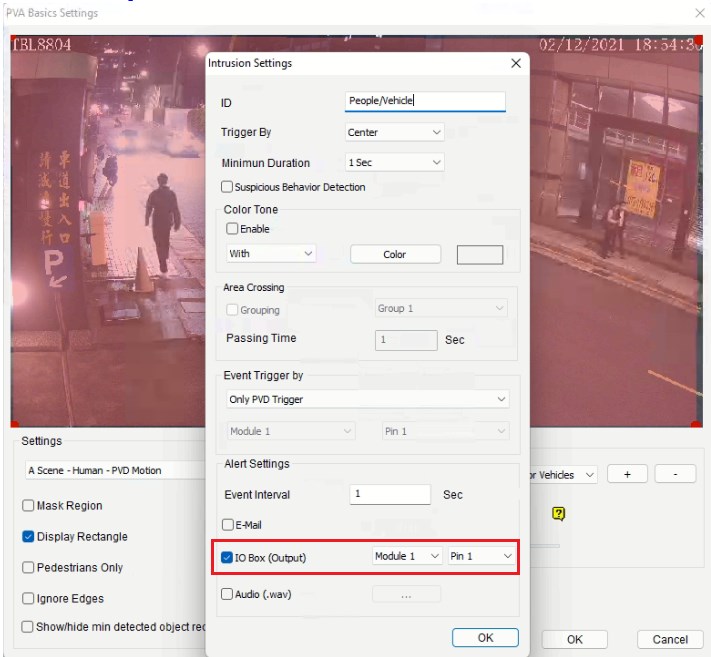Click the yellow question mark help icon
Image resolution: width=711 pixels, height=657 pixels.
tap(558, 514)
